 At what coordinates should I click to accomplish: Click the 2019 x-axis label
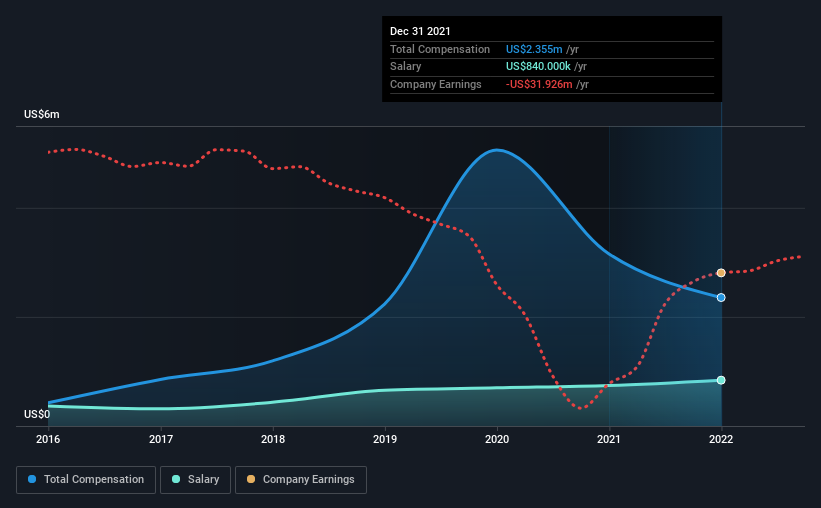click(x=385, y=439)
